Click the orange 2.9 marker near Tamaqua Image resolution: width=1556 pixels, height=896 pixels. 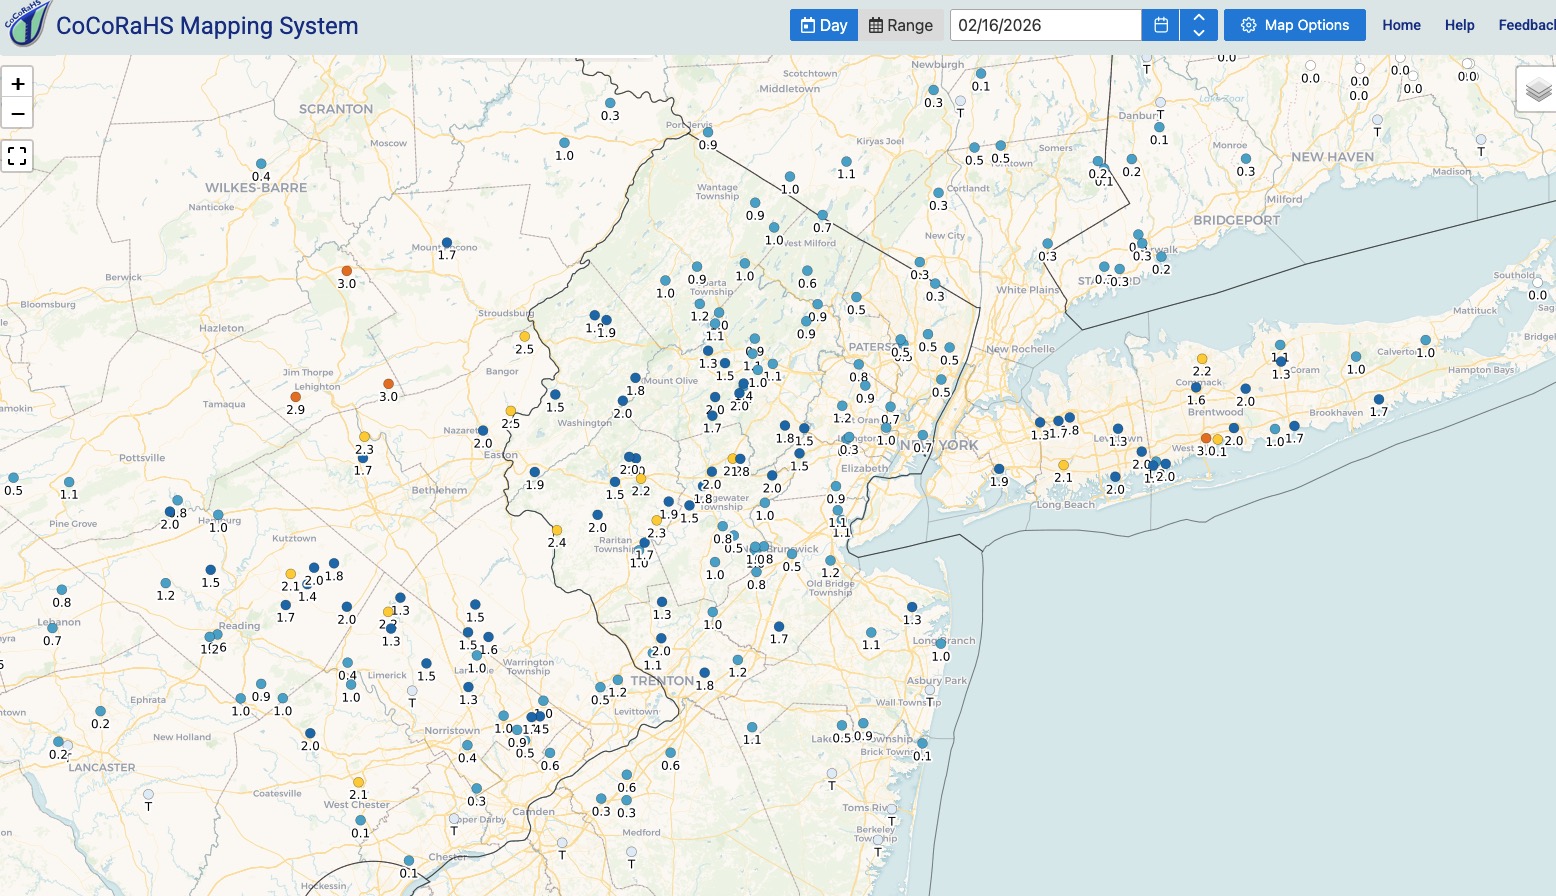coord(295,397)
